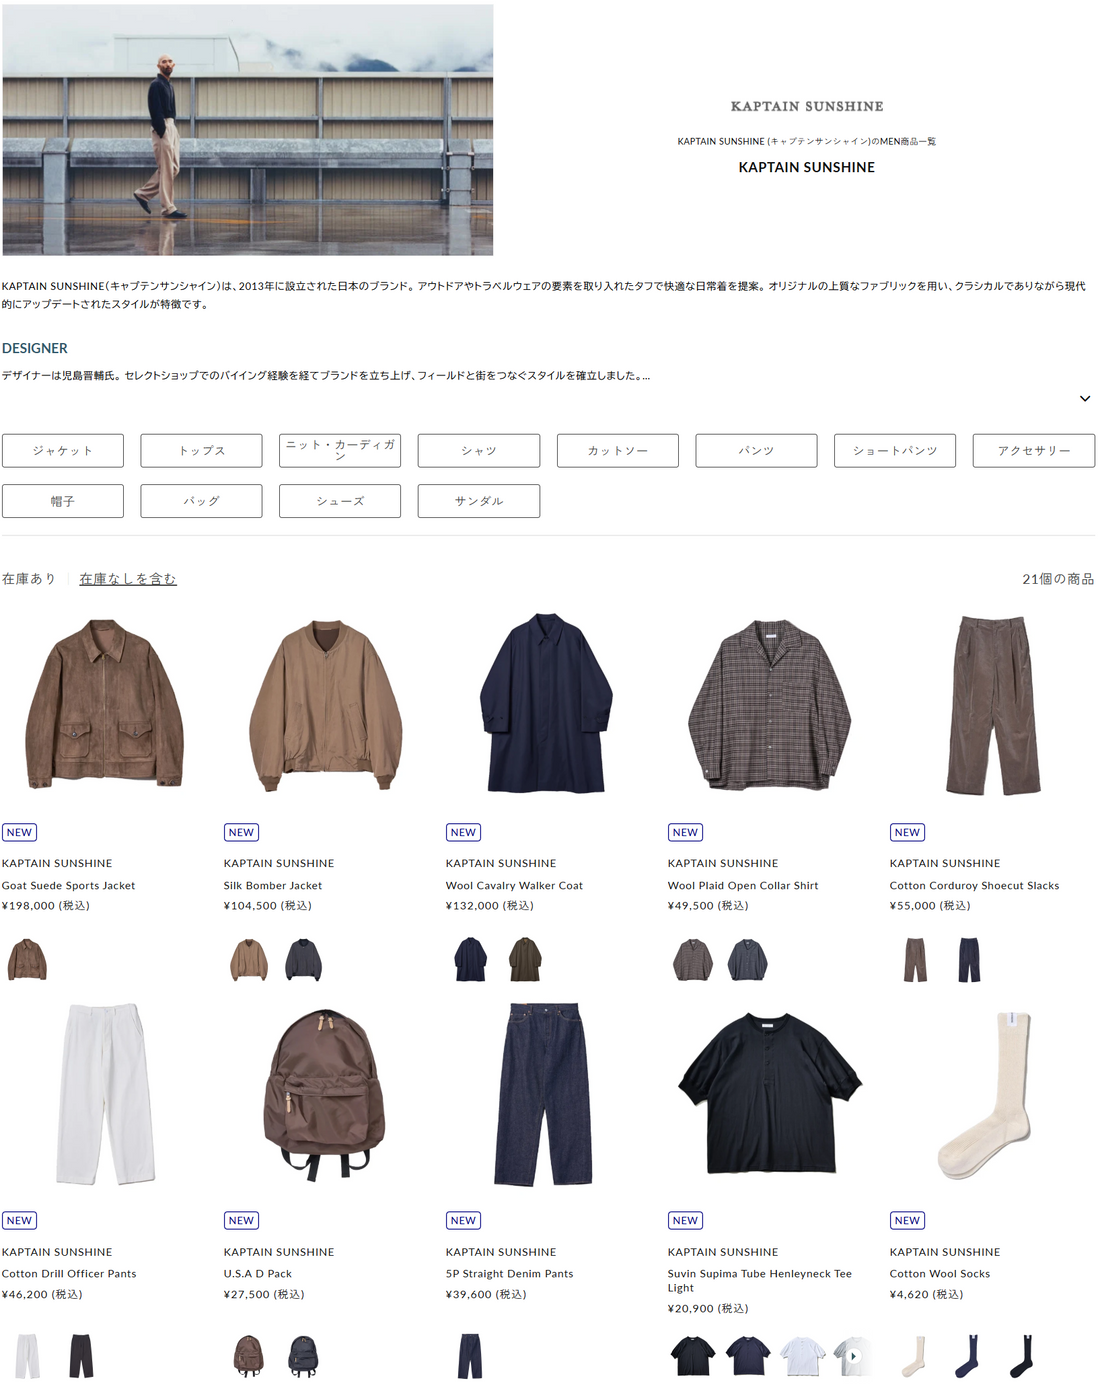Open the サンダル category
The image size is (1100, 1391).
coord(479,501)
